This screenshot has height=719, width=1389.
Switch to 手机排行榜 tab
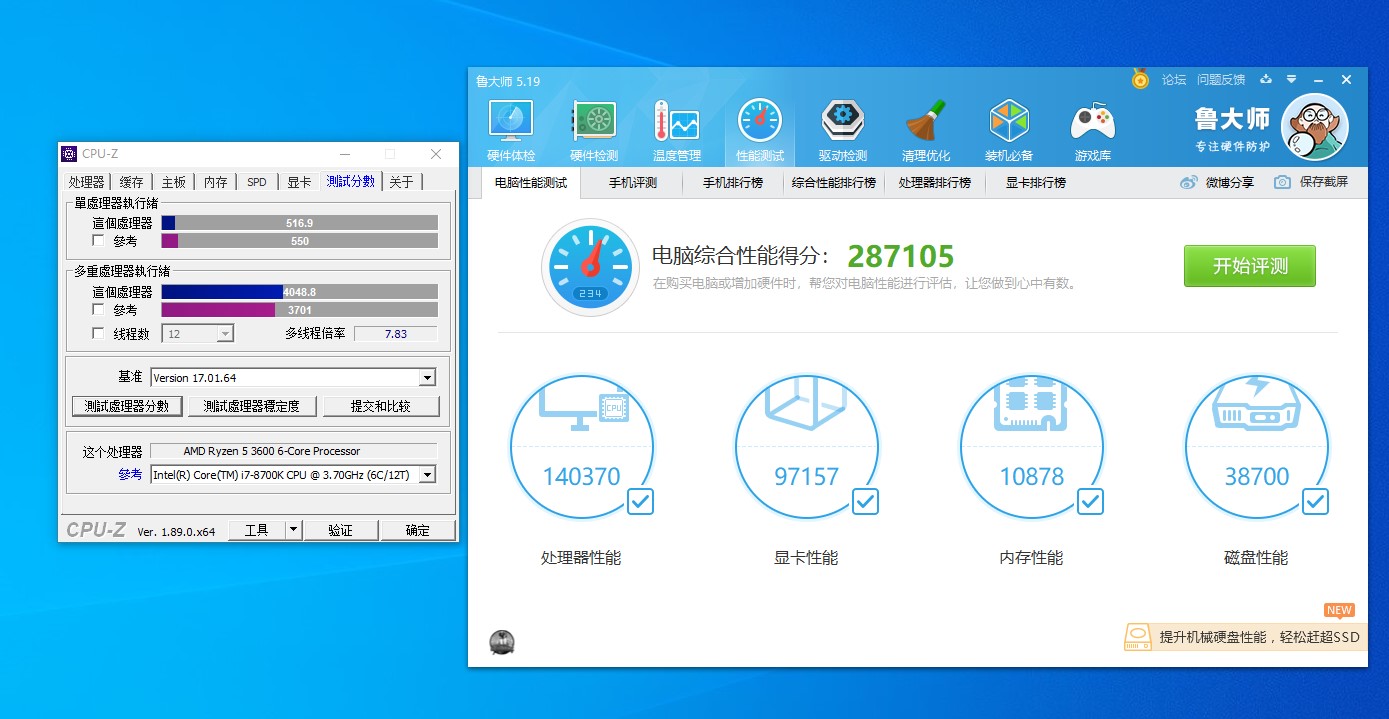[x=733, y=183]
